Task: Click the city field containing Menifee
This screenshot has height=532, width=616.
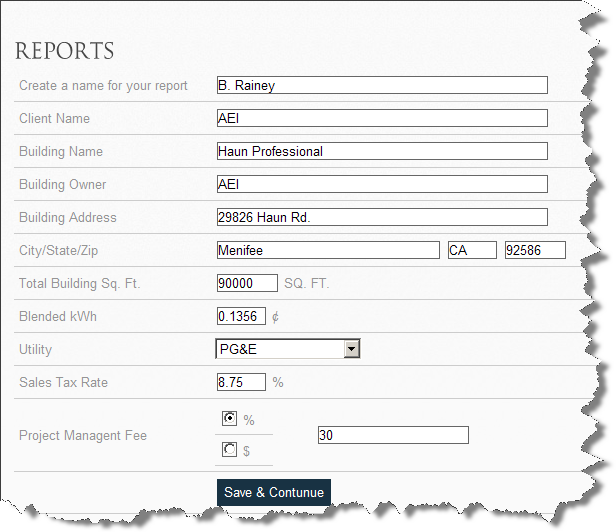Action: [x=328, y=250]
